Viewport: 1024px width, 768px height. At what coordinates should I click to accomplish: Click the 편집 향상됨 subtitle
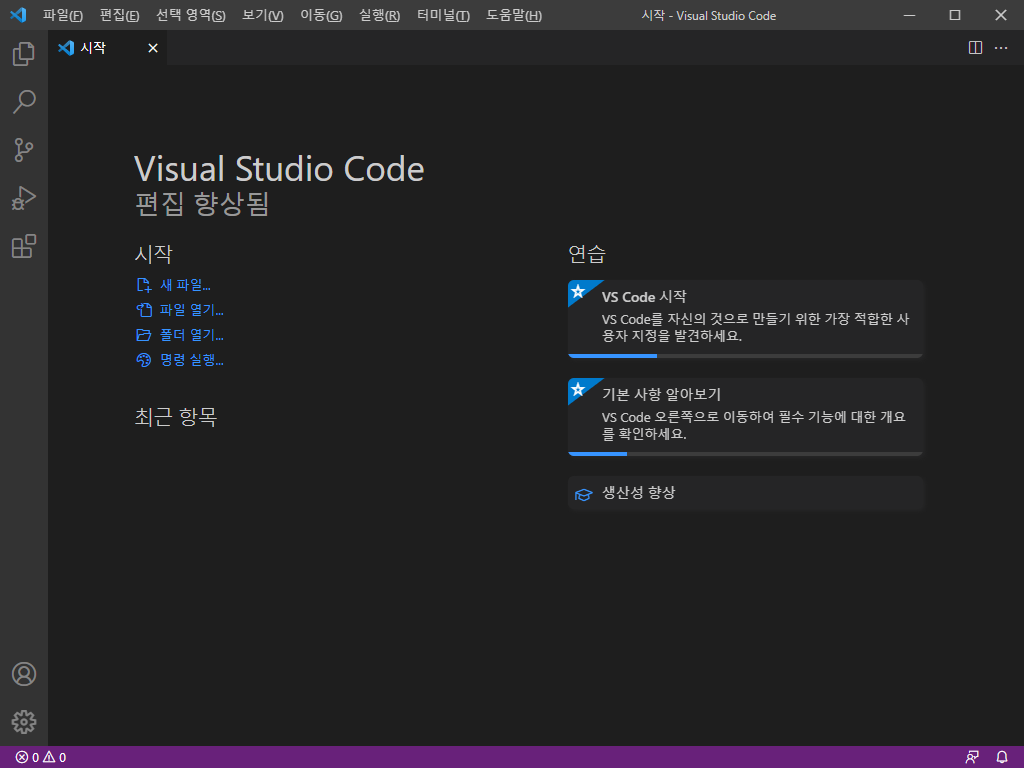(x=202, y=203)
